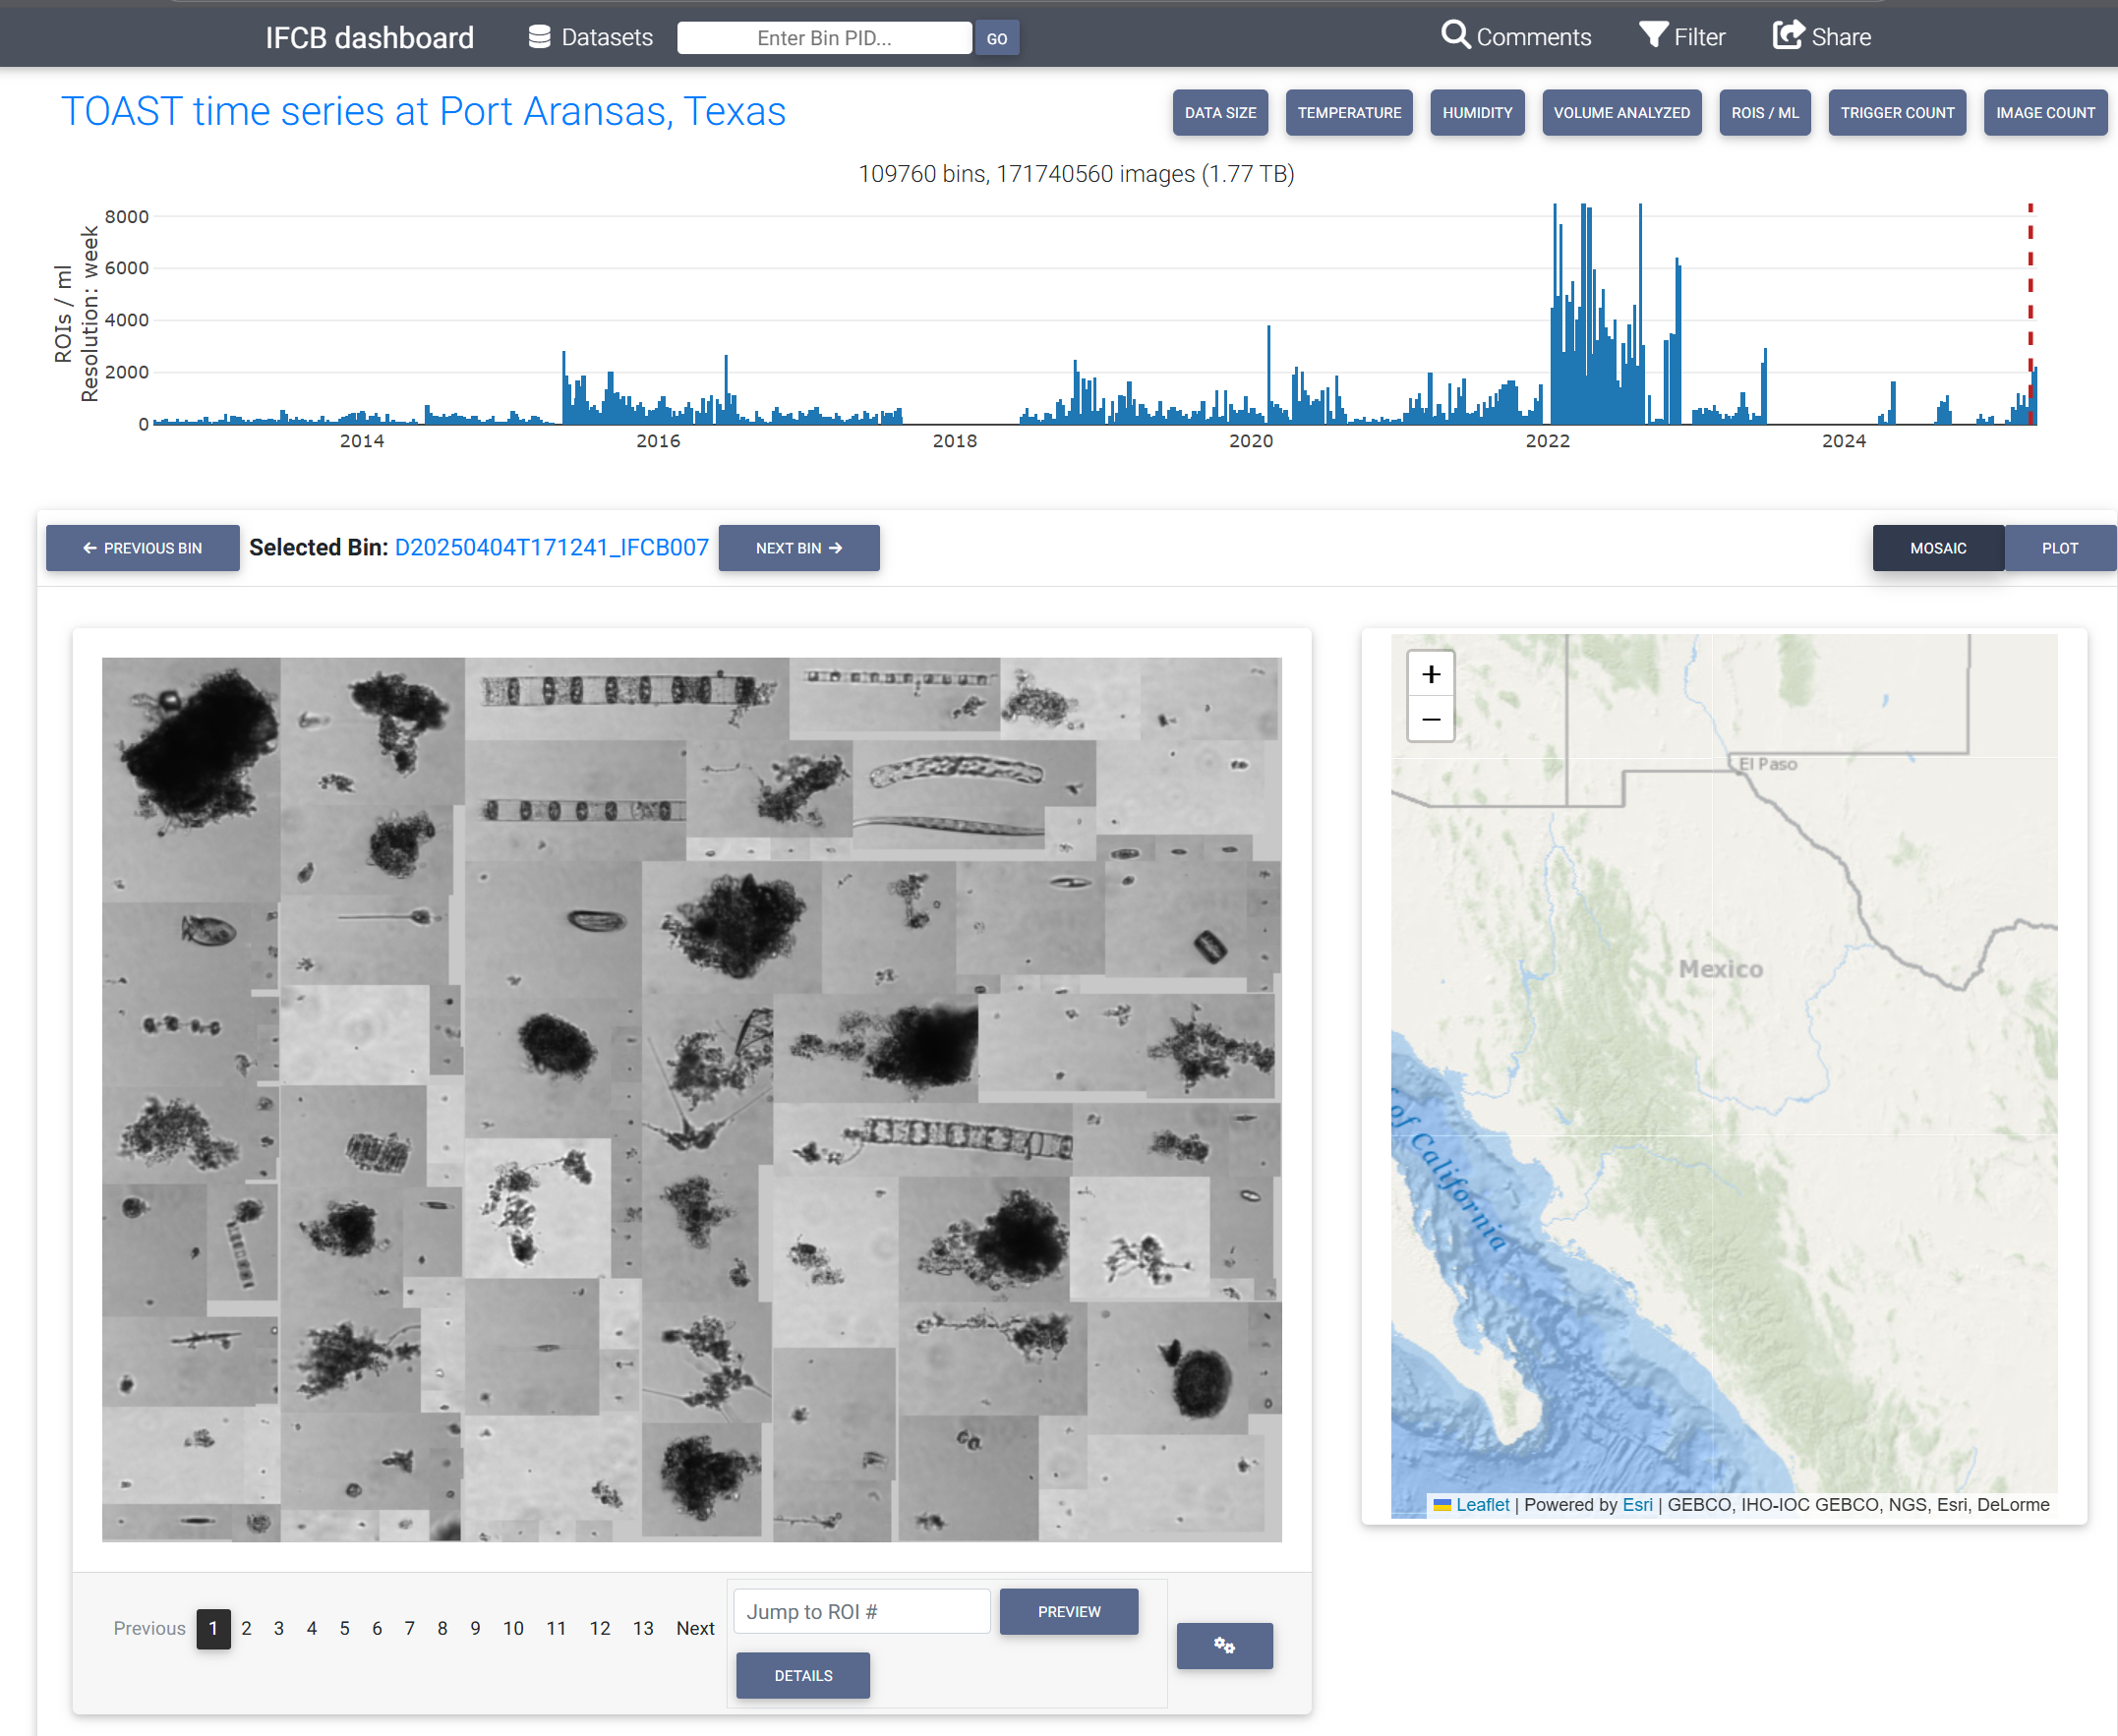Screen dimensions: 2118x1736
Task: Go to IFCB dashboard home
Action: [x=369, y=37]
